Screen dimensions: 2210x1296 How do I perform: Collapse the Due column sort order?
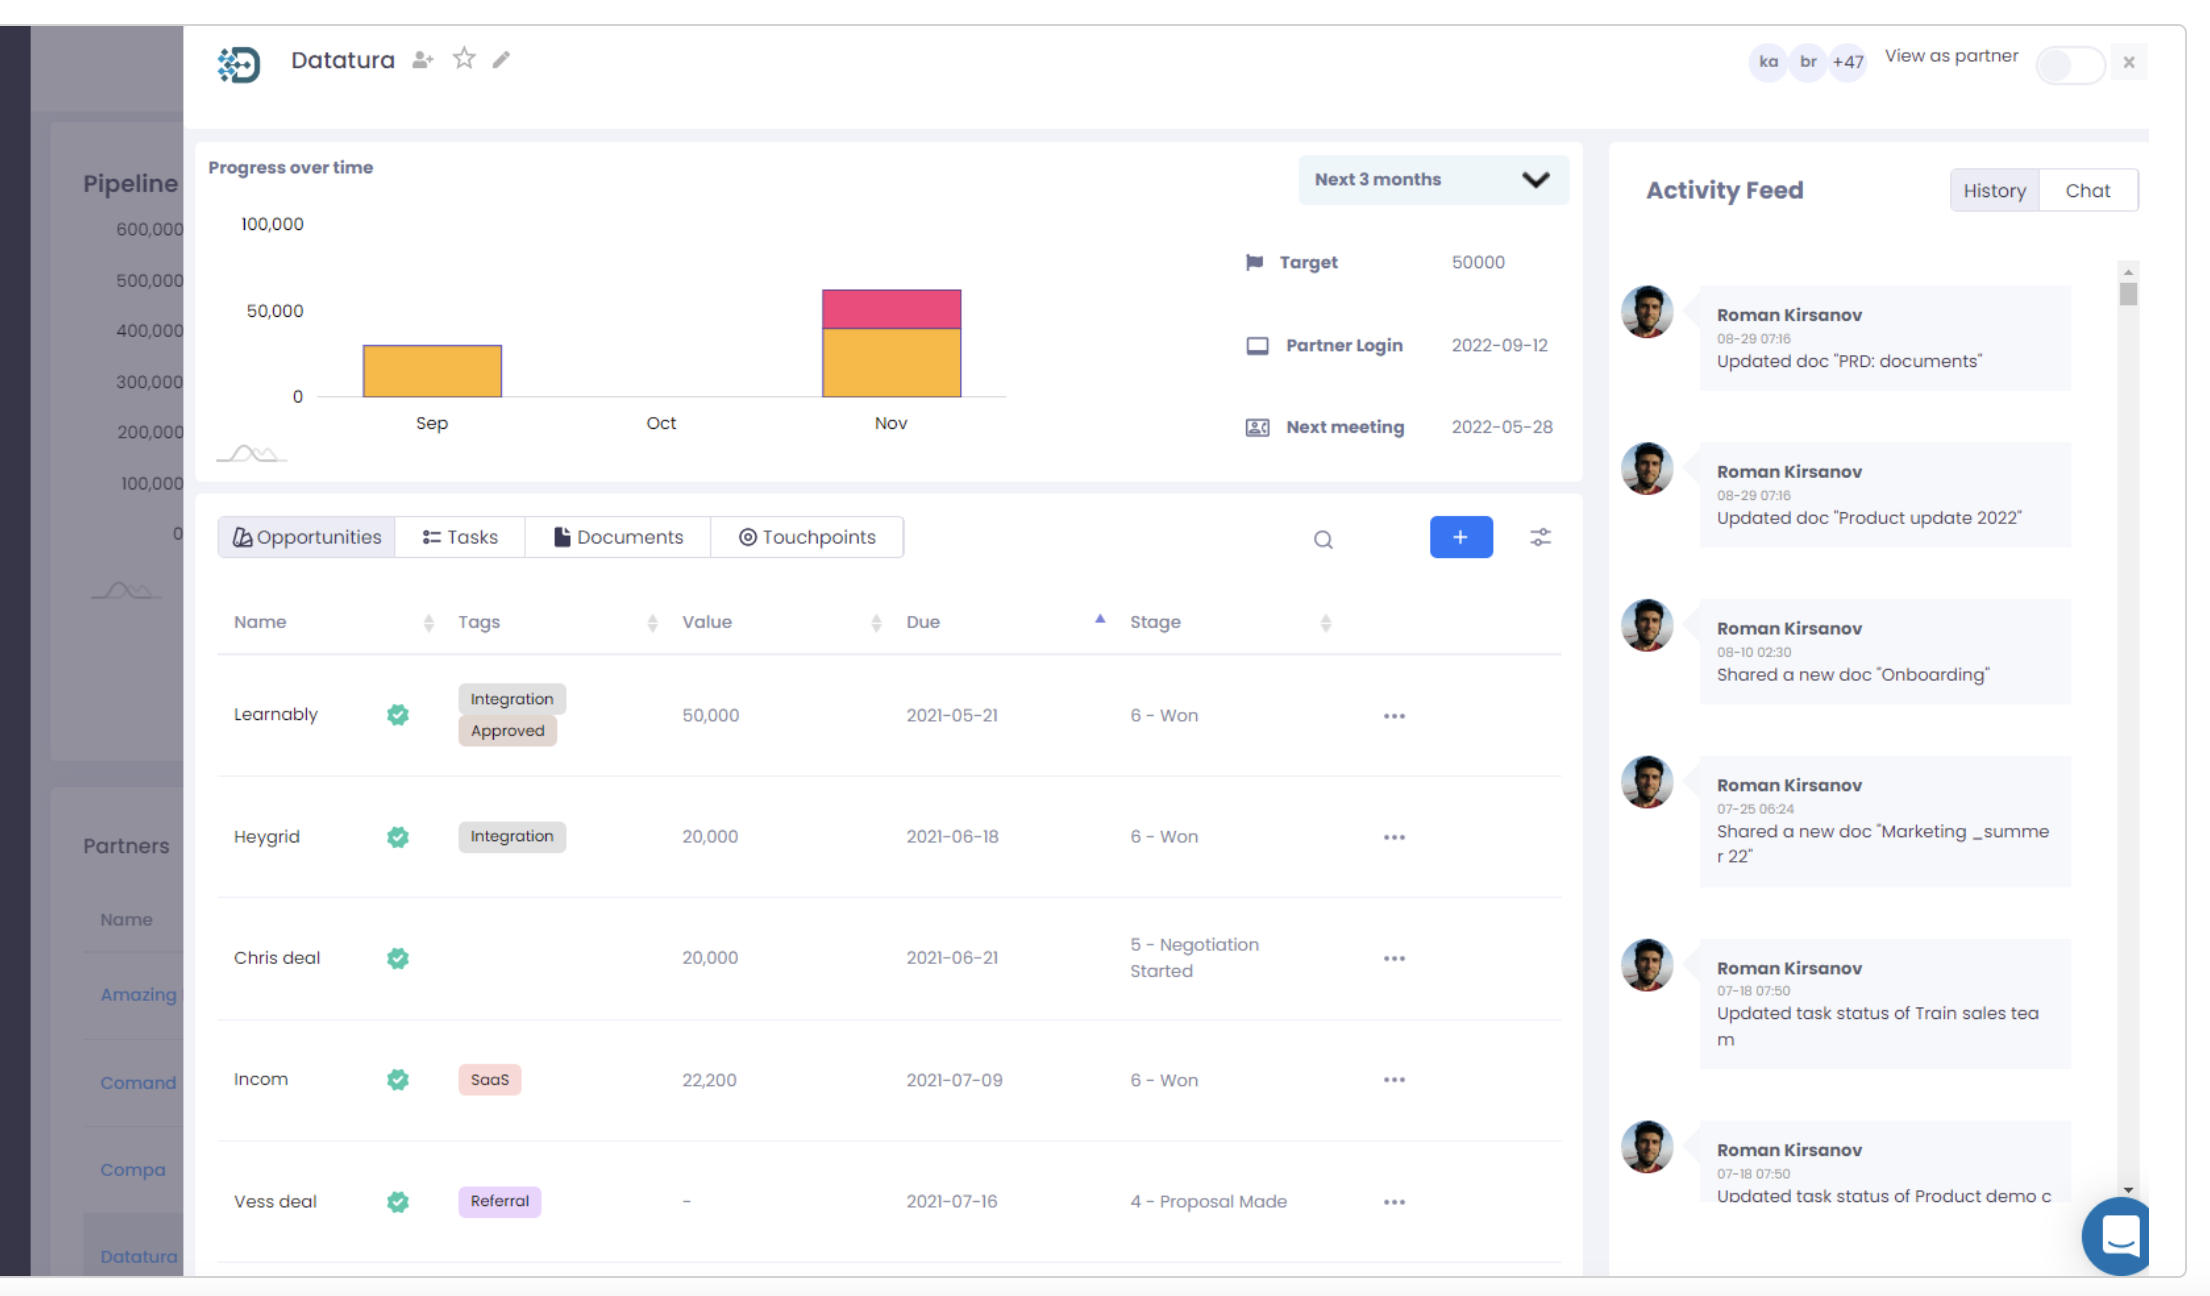[1100, 620]
